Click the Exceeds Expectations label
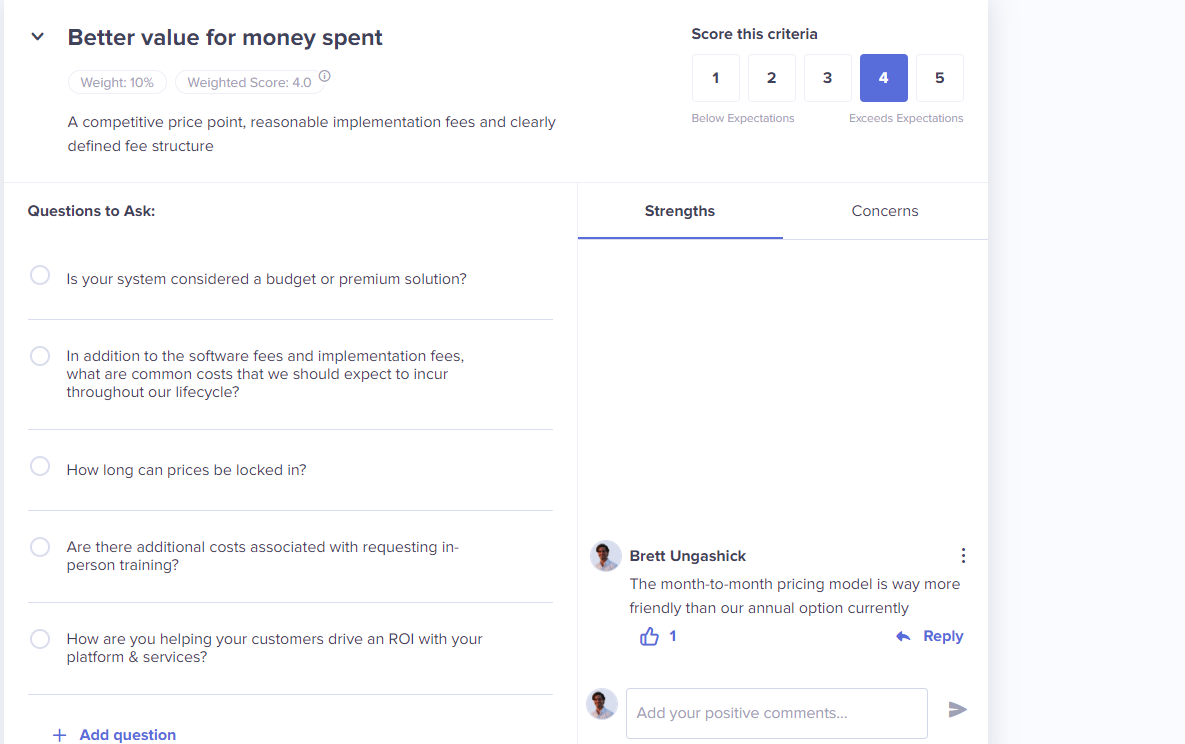1185x744 pixels. (x=906, y=118)
